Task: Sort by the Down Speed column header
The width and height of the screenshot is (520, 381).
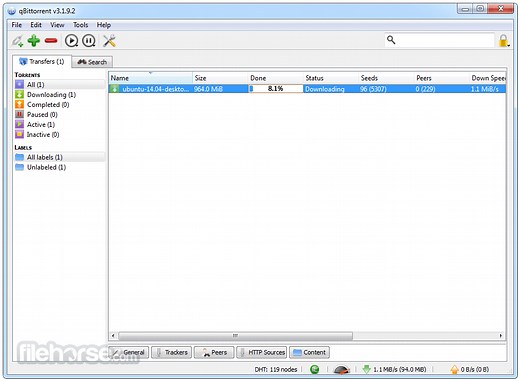Action: click(488, 78)
